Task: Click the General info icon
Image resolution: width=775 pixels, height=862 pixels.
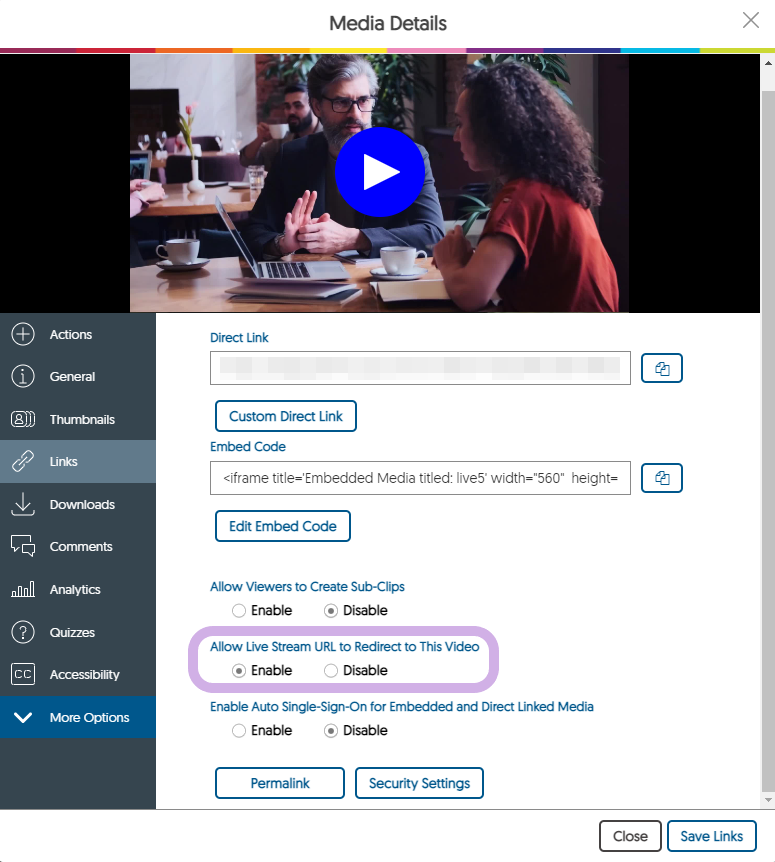Action: [x=23, y=377]
